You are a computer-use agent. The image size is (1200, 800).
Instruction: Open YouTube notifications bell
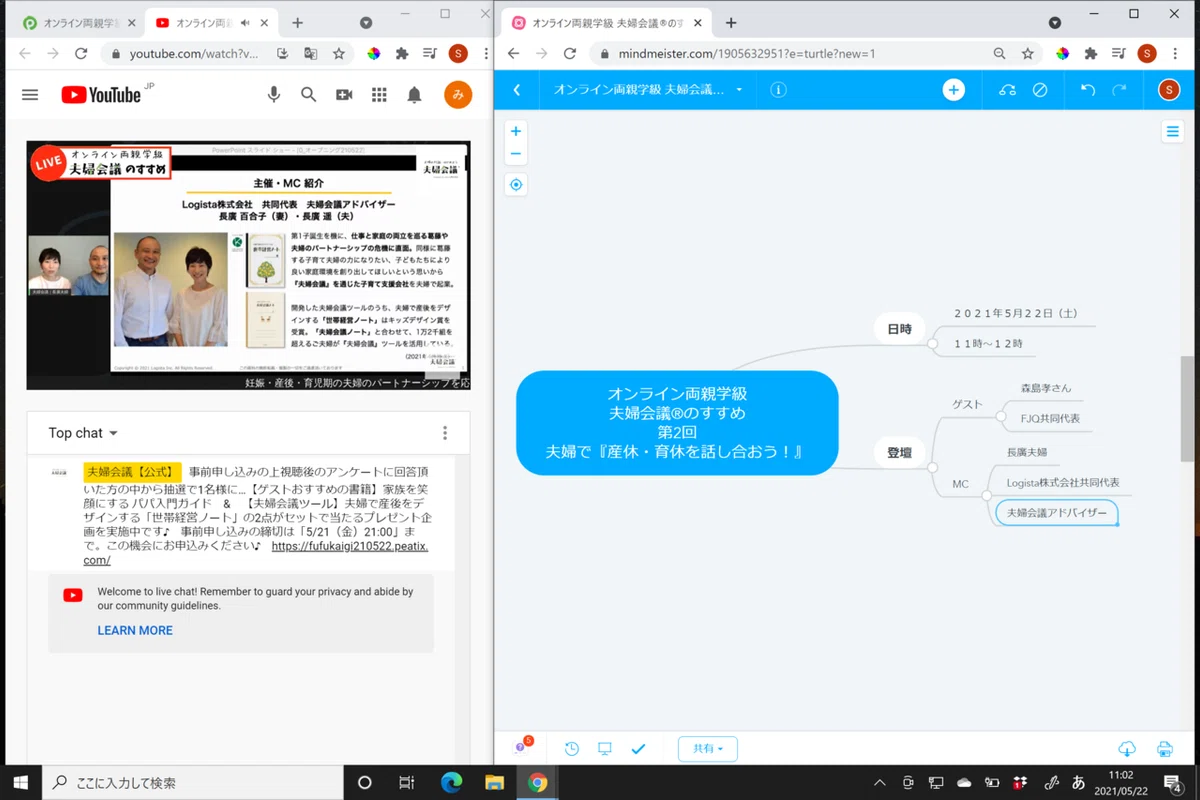(414, 94)
